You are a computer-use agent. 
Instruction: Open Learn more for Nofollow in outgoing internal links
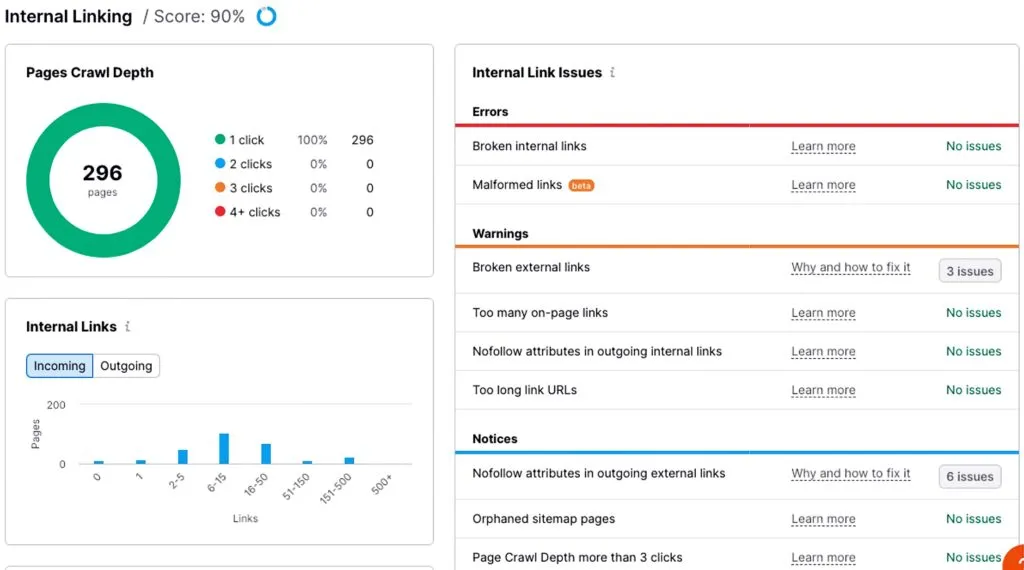point(824,351)
